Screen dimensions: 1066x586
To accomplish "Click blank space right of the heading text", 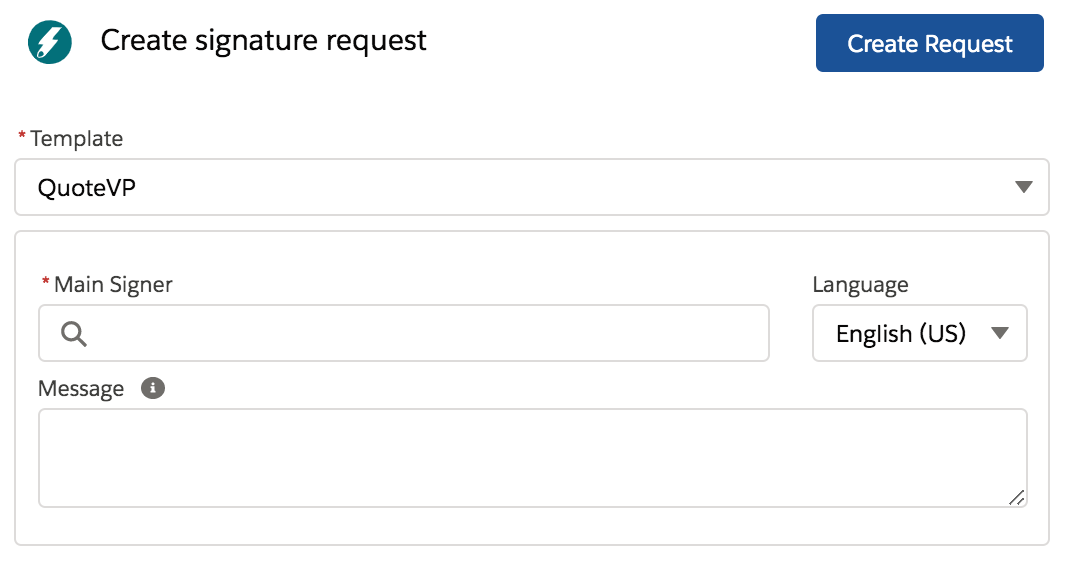I will point(620,42).
